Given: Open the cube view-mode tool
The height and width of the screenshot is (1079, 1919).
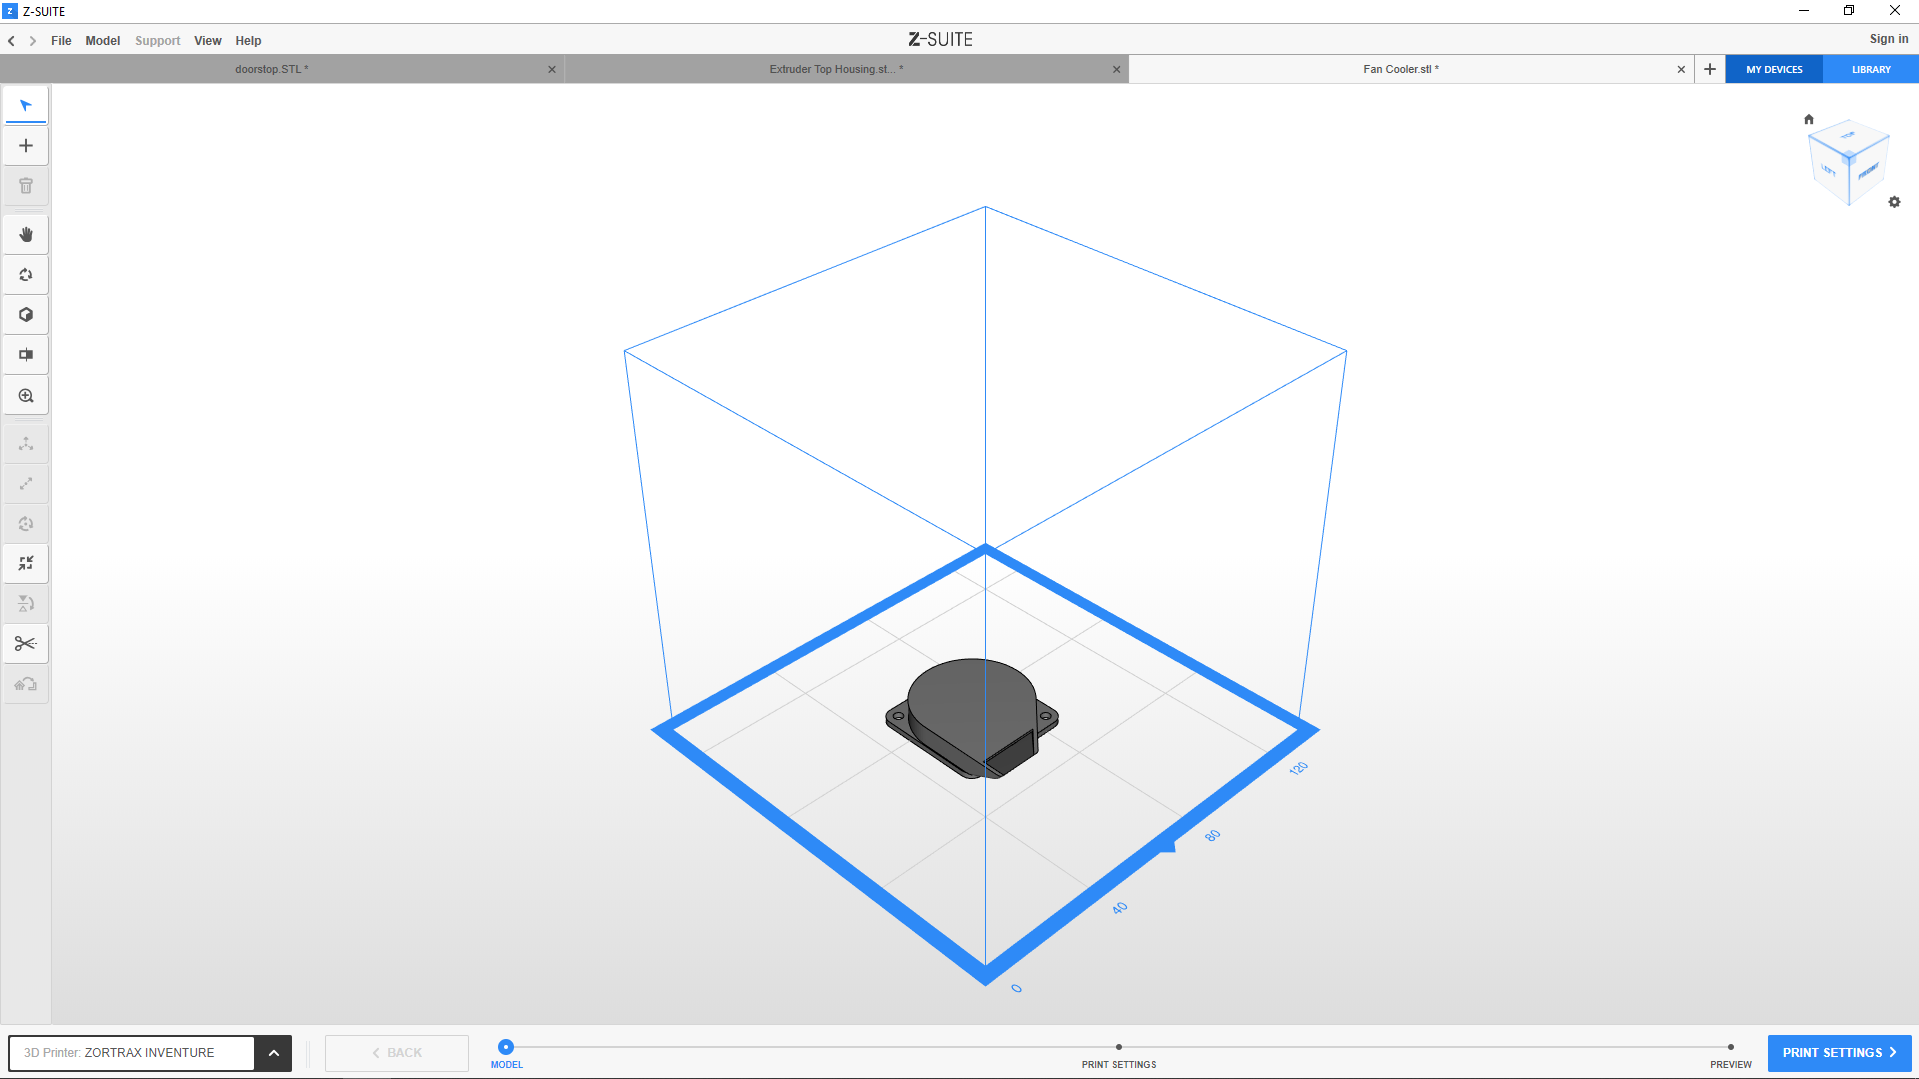Looking at the screenshot, I should pyautogui.click(x=26, y=315).
